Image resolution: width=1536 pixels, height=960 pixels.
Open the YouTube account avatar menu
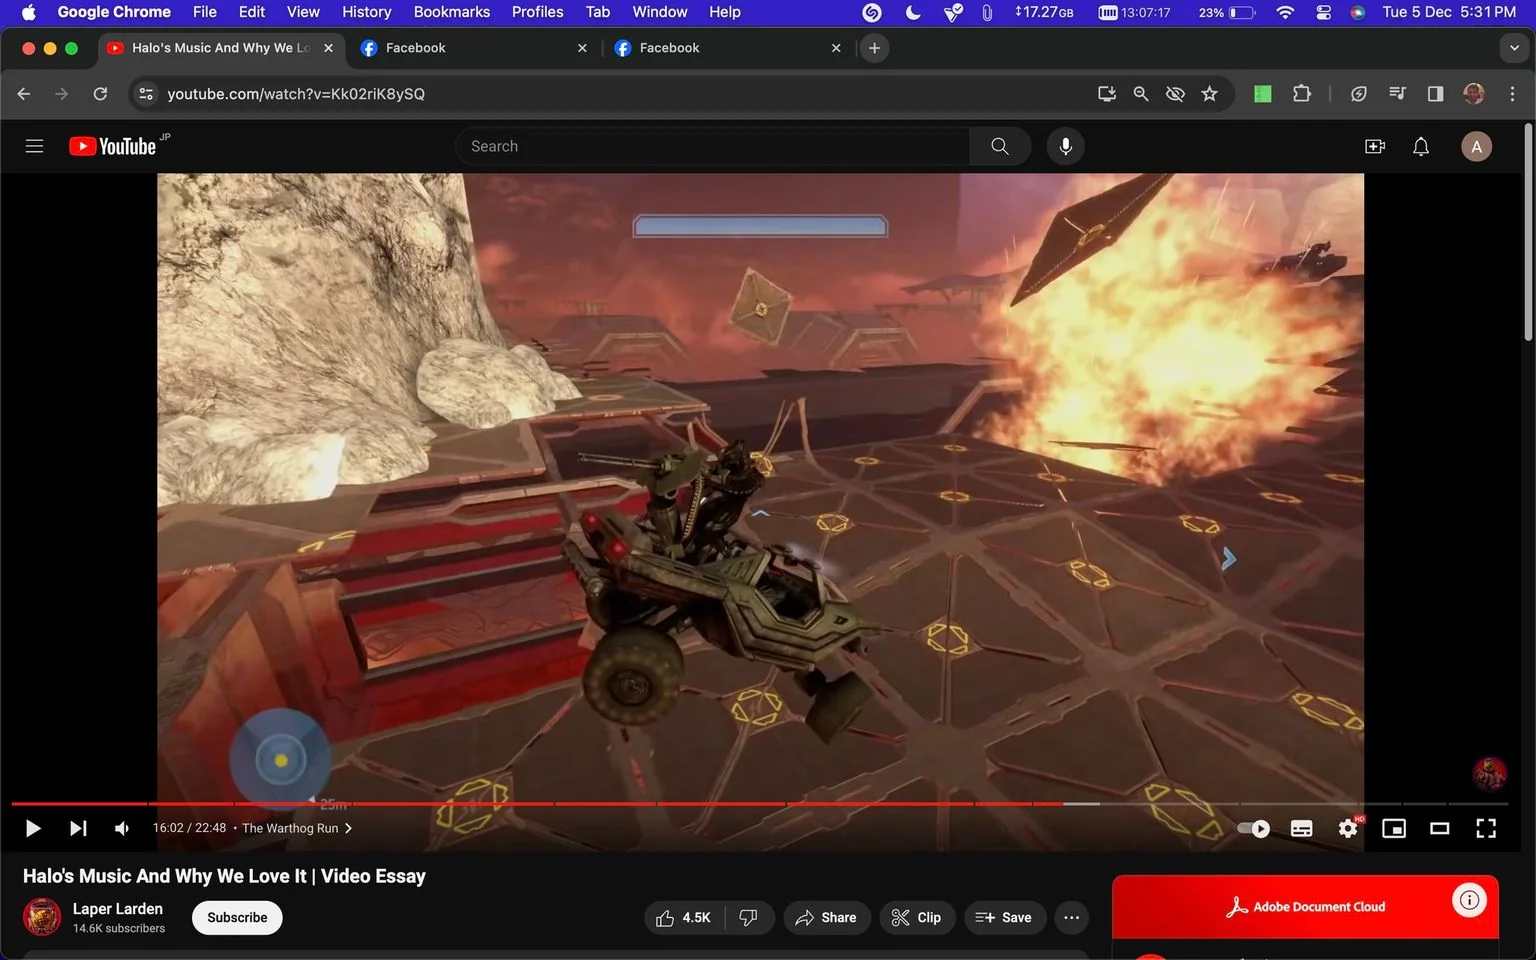click(x=1477, y=146)
